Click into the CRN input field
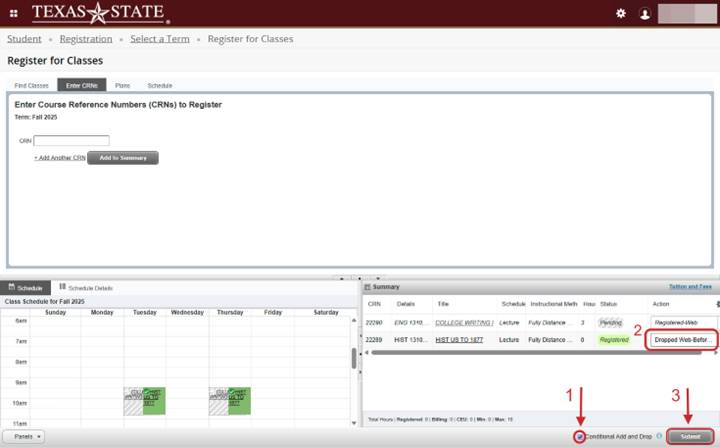 [72, 141]
